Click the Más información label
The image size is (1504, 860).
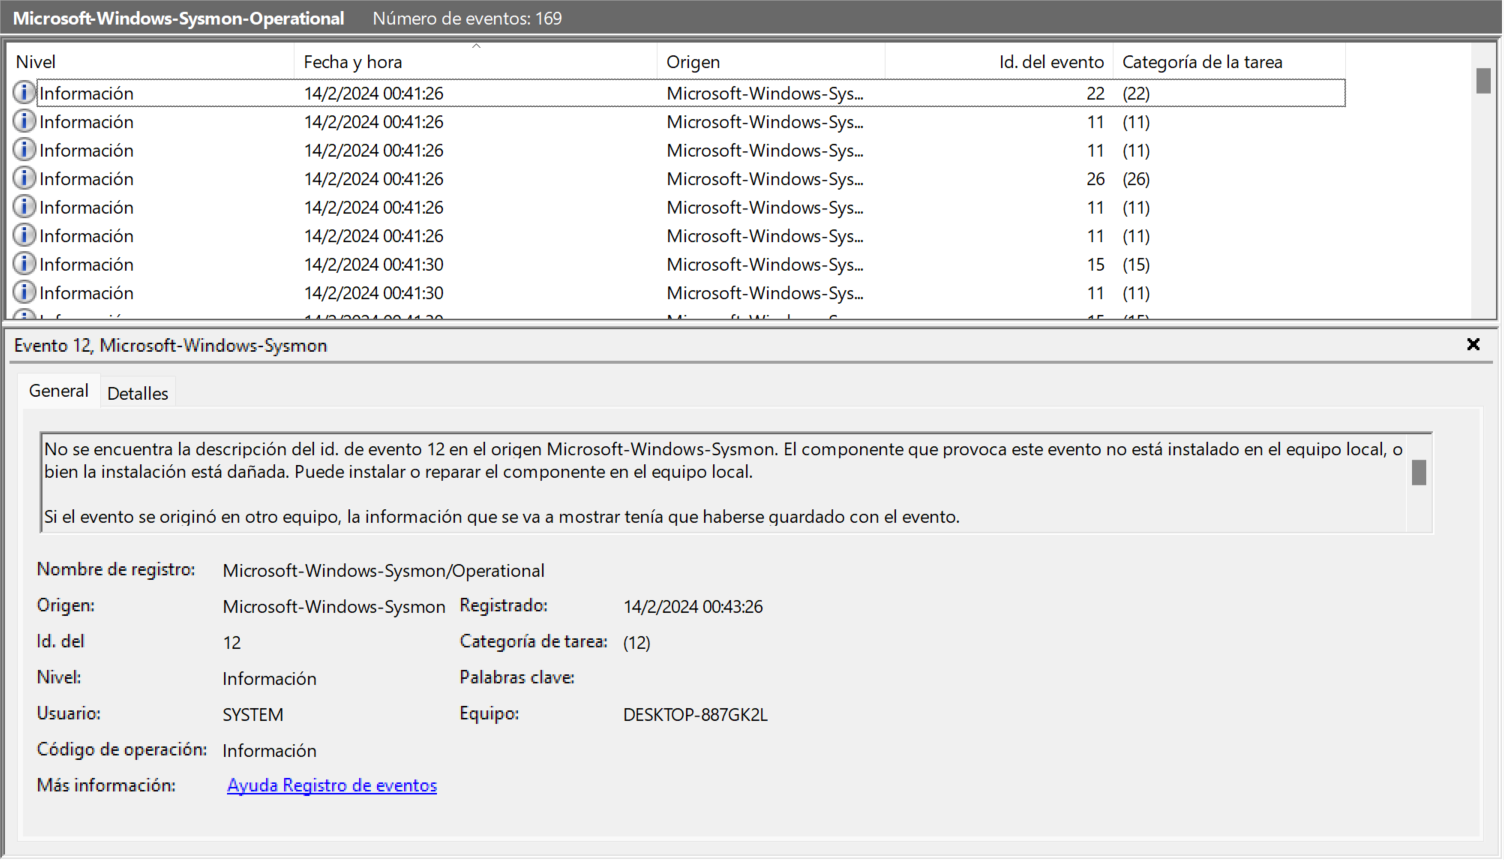pos(106,786)
